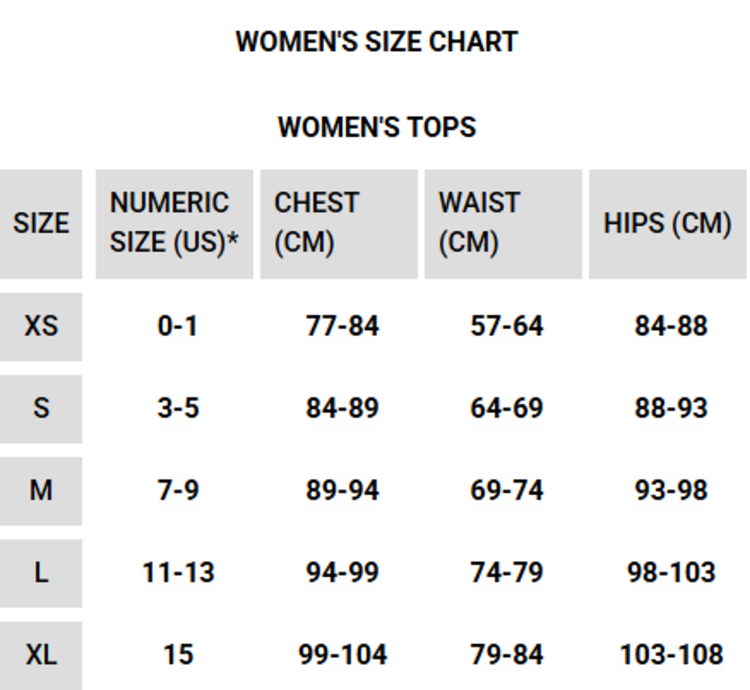This screenshot has width=750, height=690.
Task: Click the XS size row label
Action: (41, 326)
